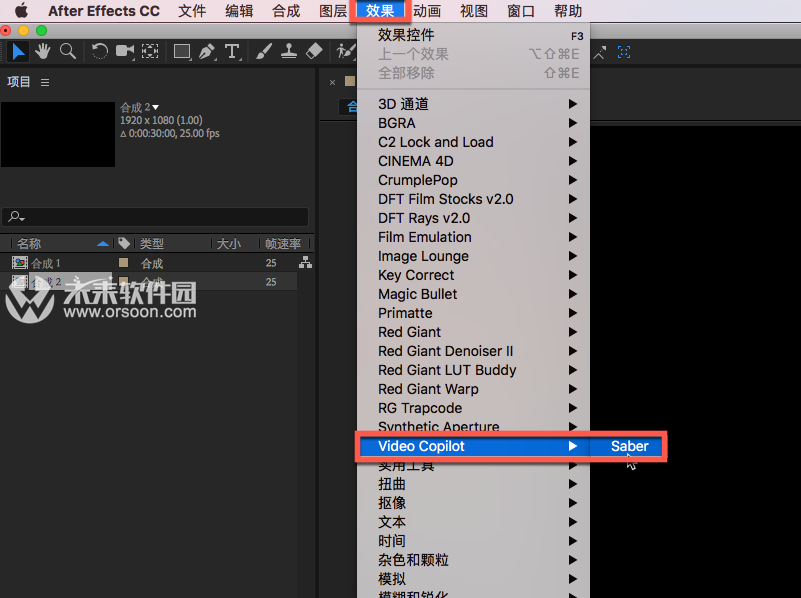Open the 动画 menu
Screen dimensions: 801x598
click(x=427, y=11)
